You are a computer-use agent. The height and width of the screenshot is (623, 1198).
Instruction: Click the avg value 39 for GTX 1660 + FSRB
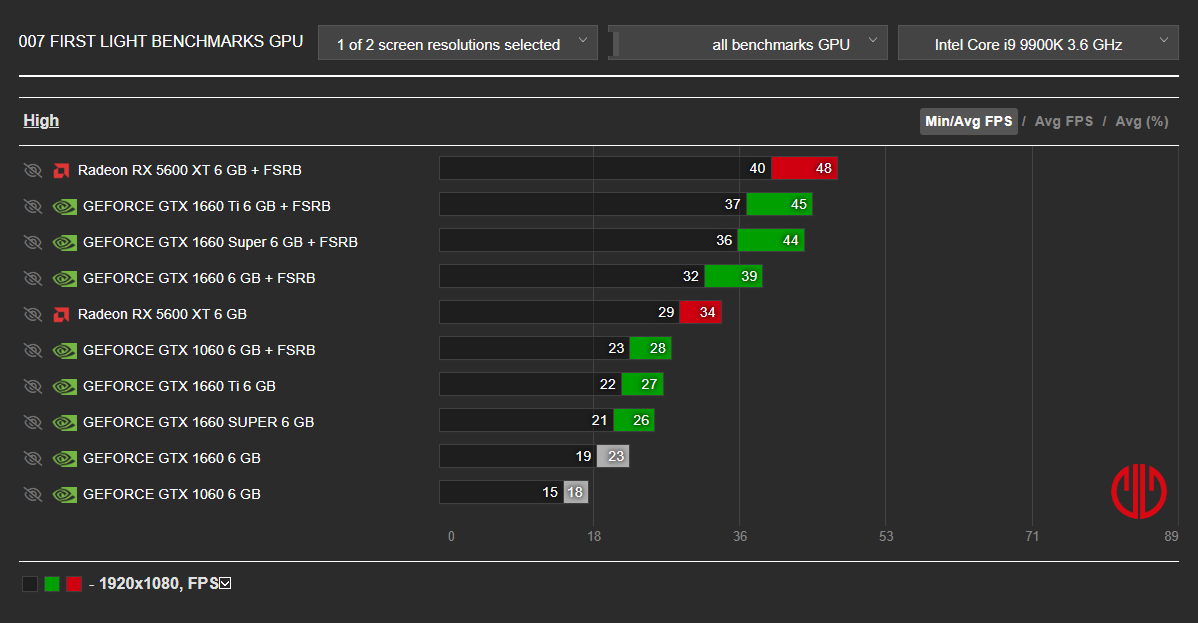coord(749,276)
